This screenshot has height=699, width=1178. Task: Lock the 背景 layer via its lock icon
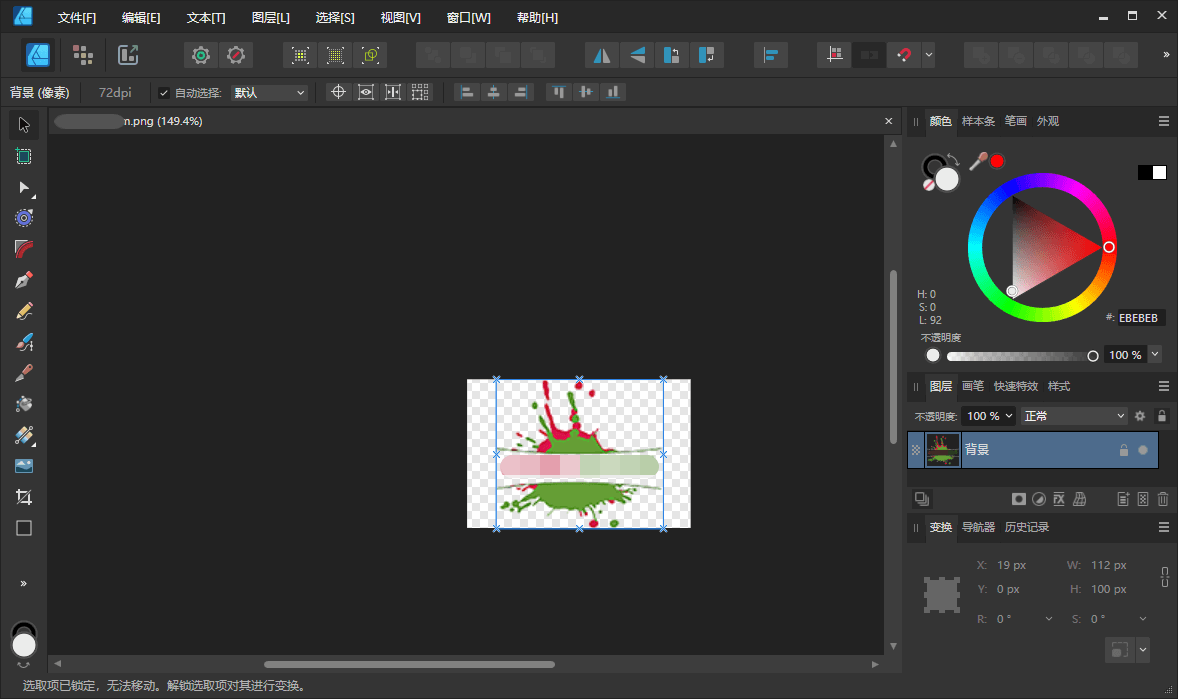pos(1124,450)
